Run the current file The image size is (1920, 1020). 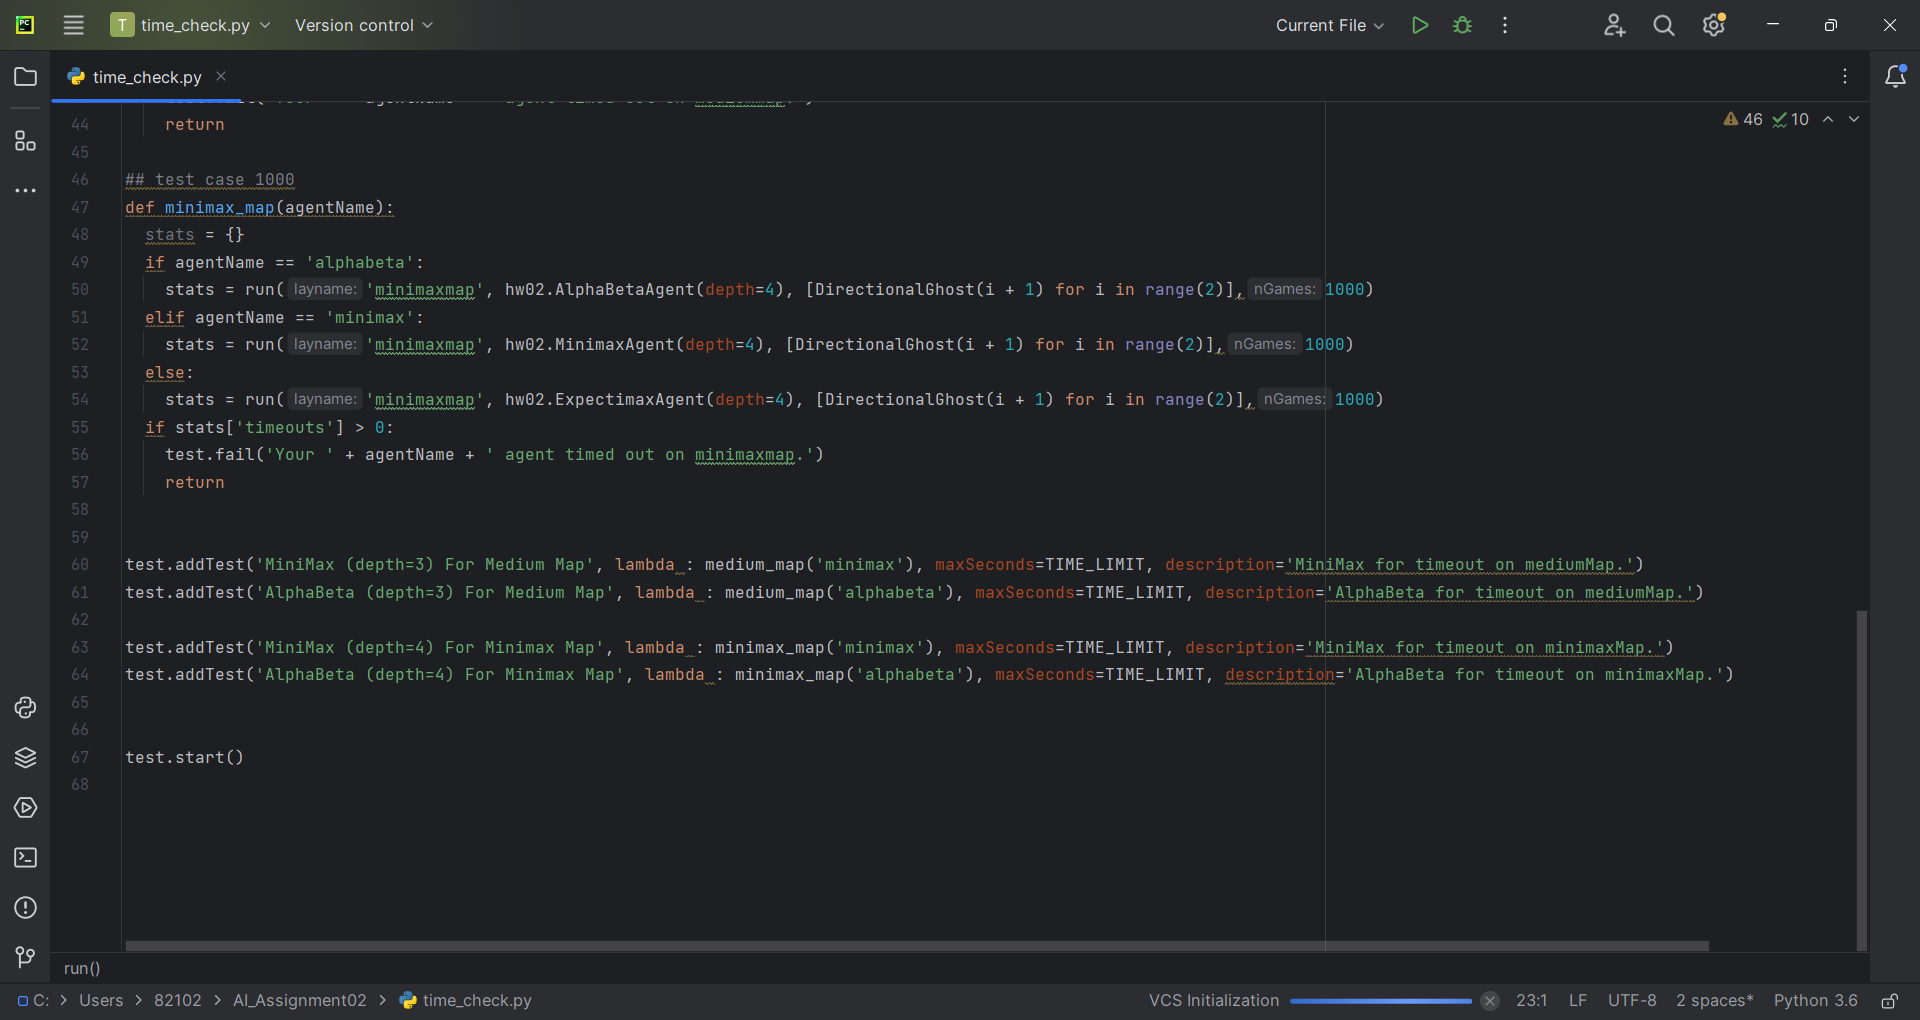pyautogui.click(x=1420, y=25)
